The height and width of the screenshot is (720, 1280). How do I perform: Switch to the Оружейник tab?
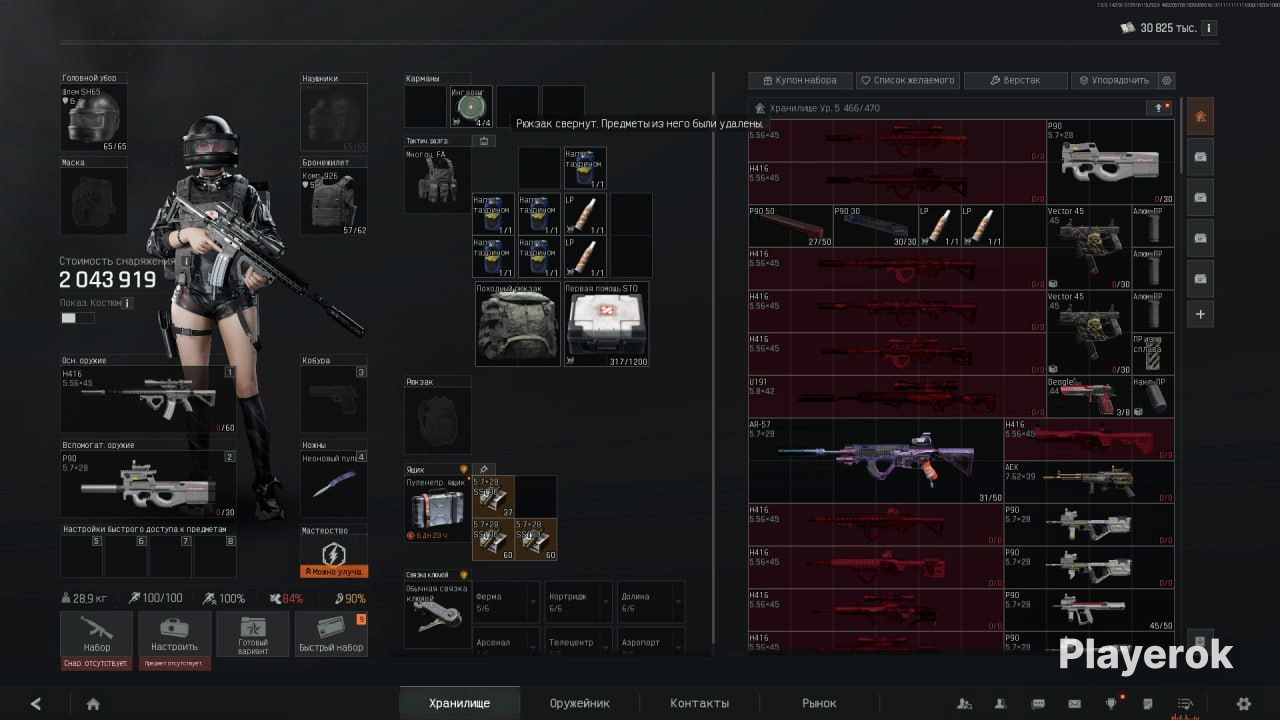[x=580, y=703]
